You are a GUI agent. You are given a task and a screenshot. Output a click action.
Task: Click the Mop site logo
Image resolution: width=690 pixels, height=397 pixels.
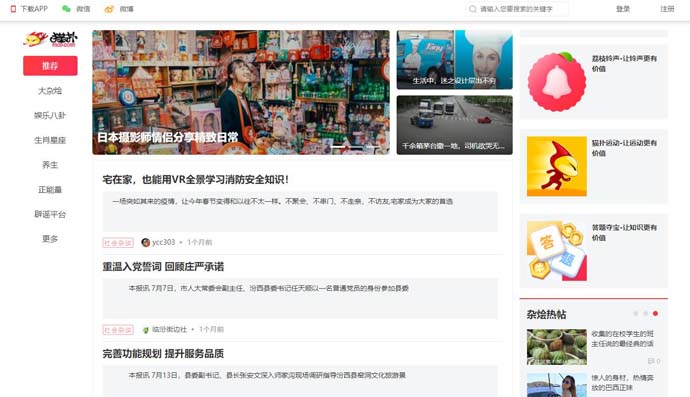[x=50, y=39]
